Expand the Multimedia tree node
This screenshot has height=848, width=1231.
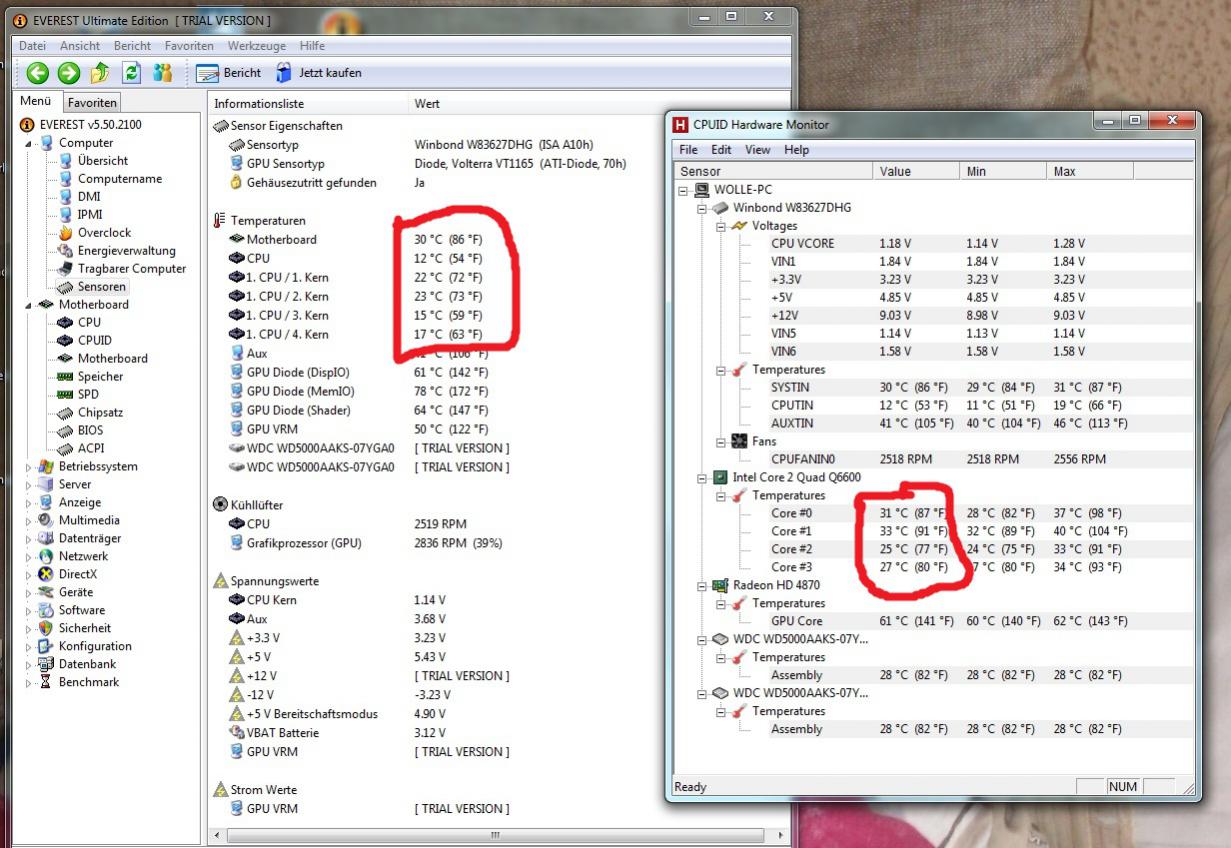tap(29, 521)
